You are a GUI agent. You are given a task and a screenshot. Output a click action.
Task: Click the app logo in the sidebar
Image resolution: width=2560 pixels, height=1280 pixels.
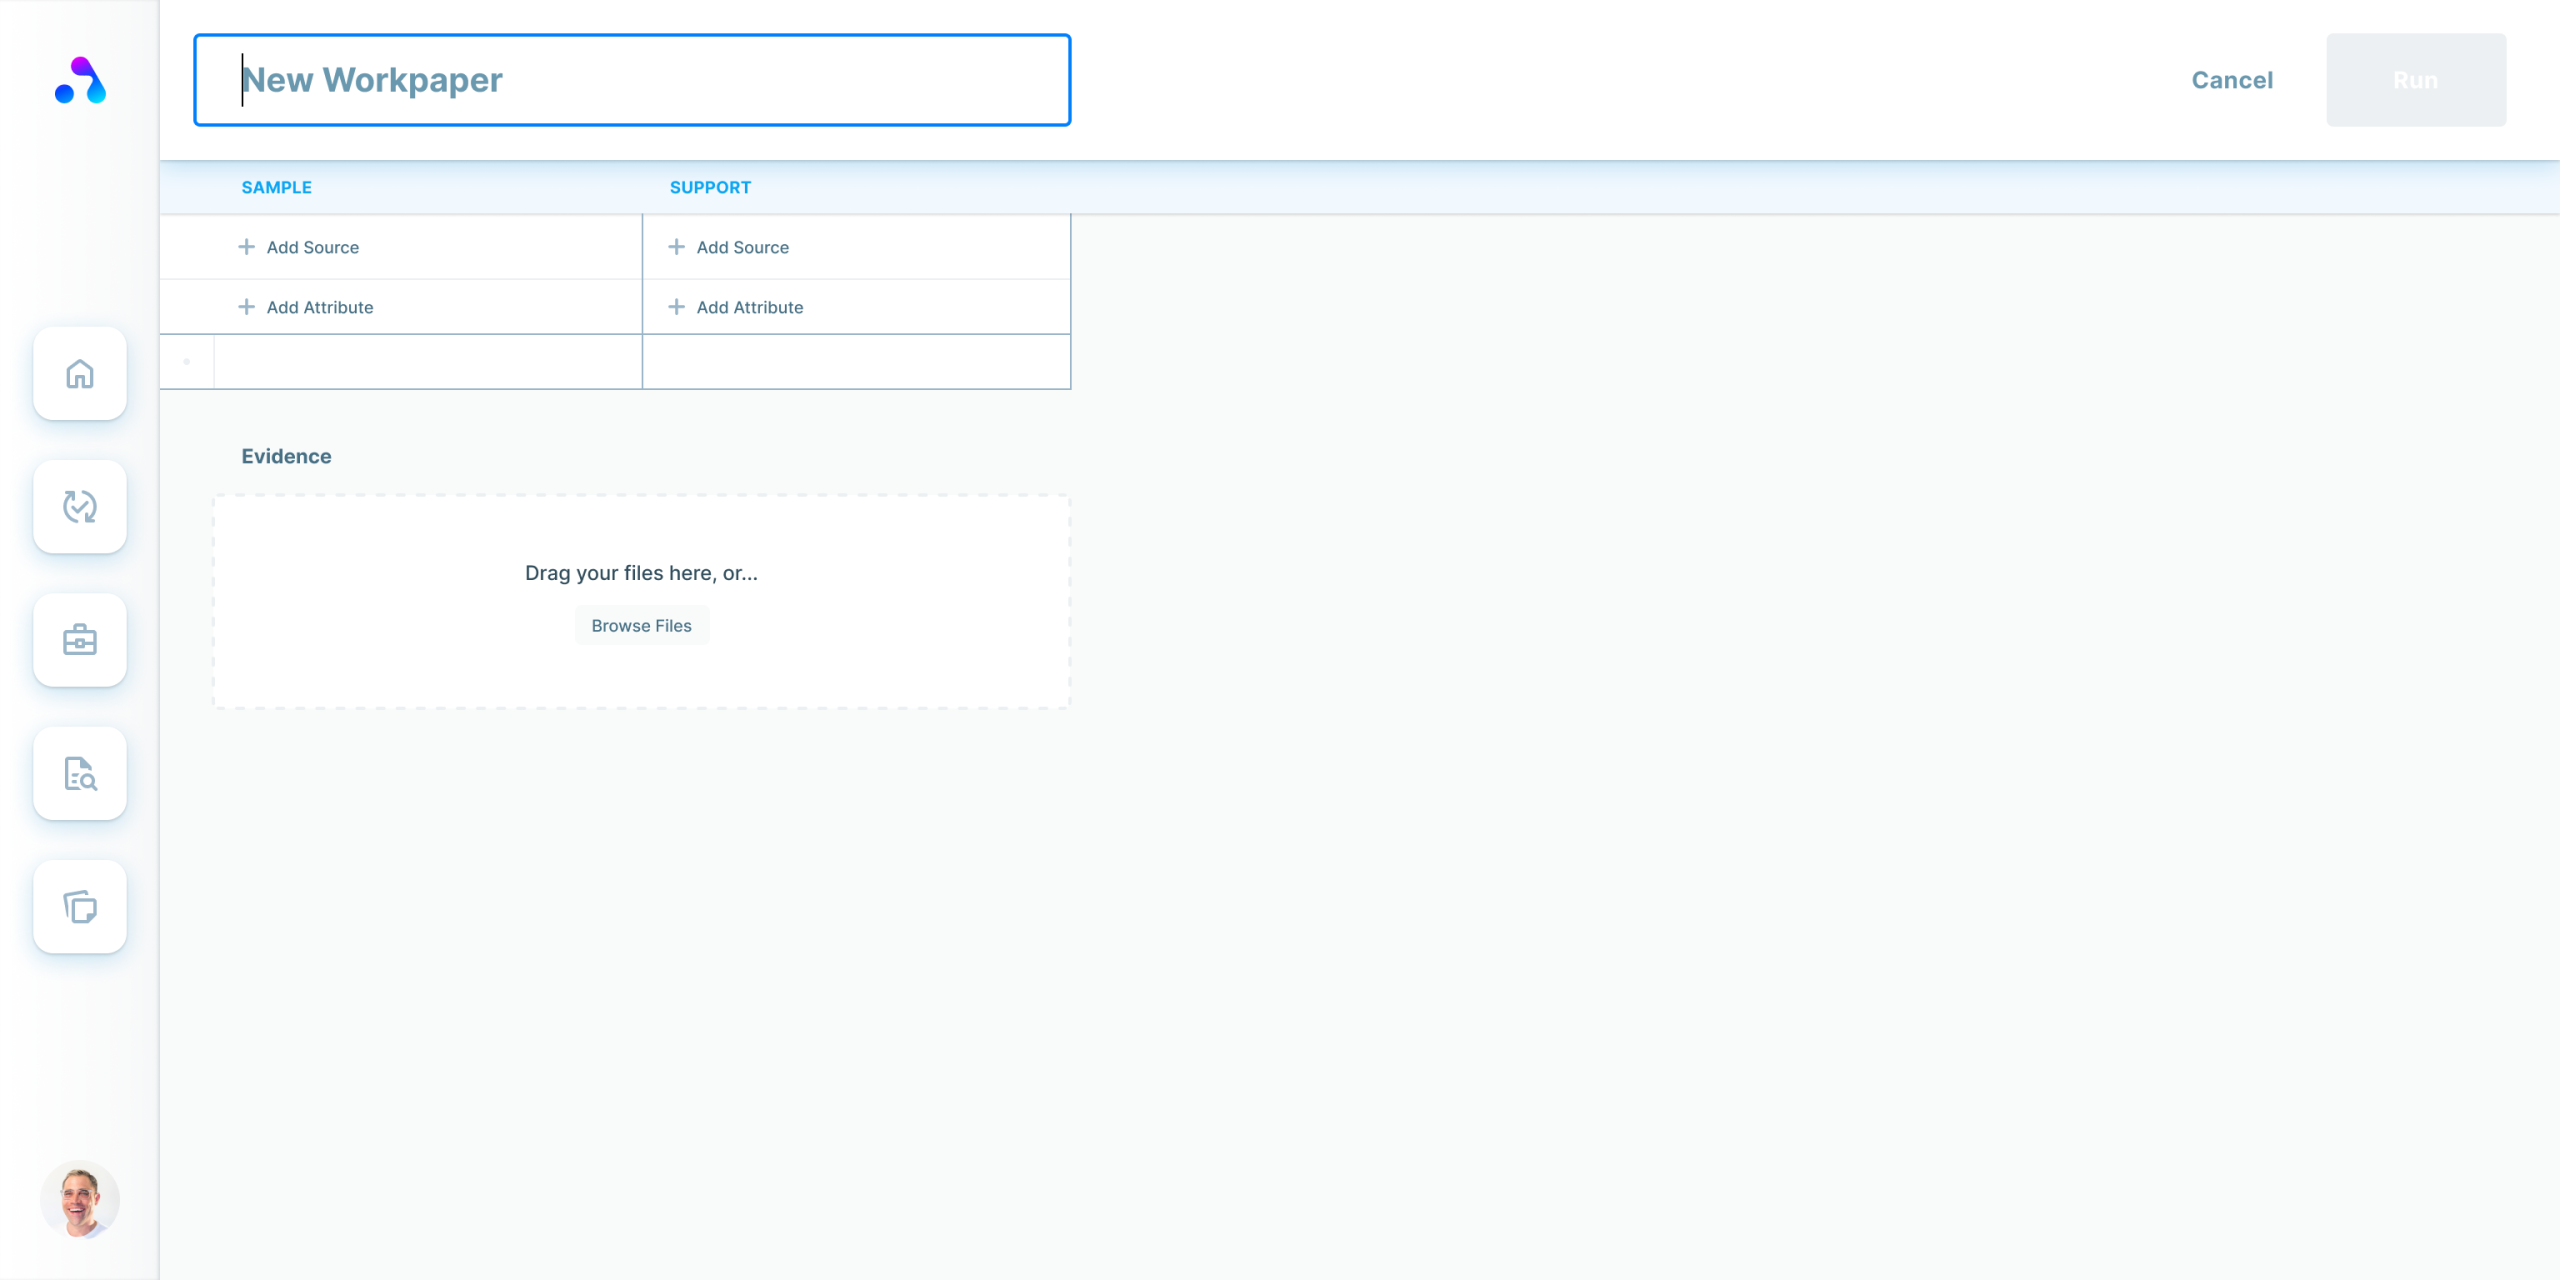click(80, 80)
